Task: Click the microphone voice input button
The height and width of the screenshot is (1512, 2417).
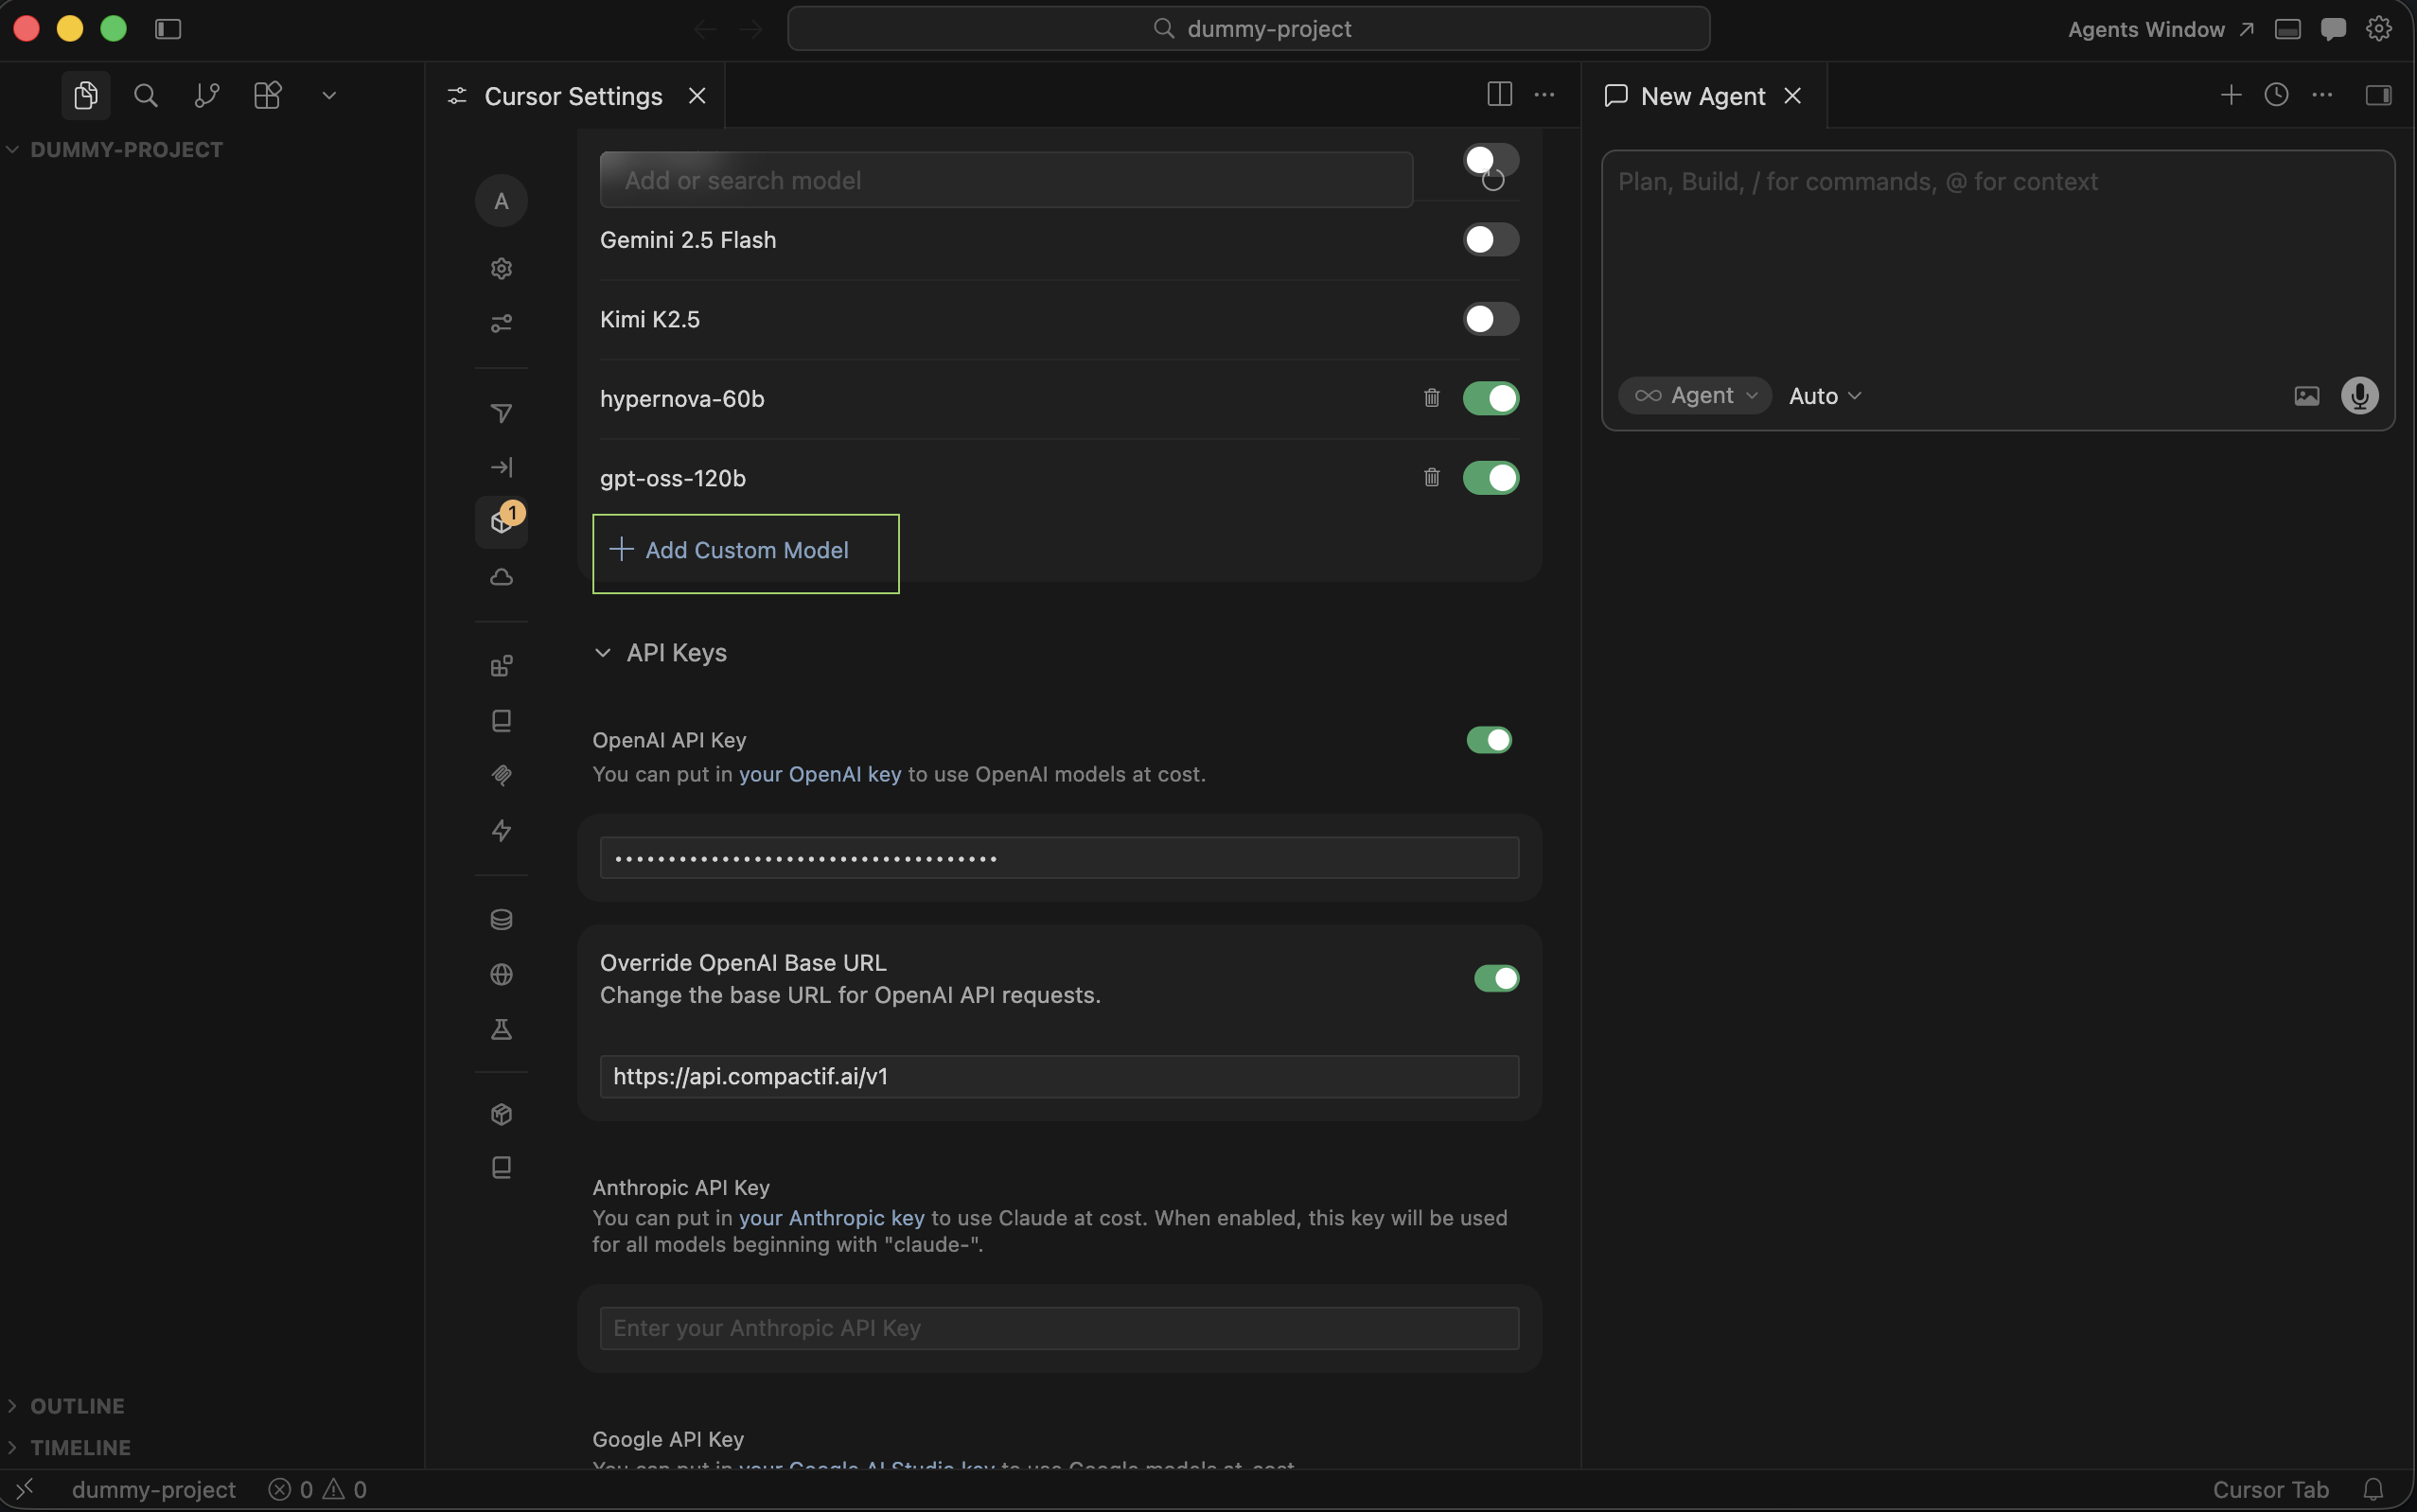Action: [x=2360, y=396]
